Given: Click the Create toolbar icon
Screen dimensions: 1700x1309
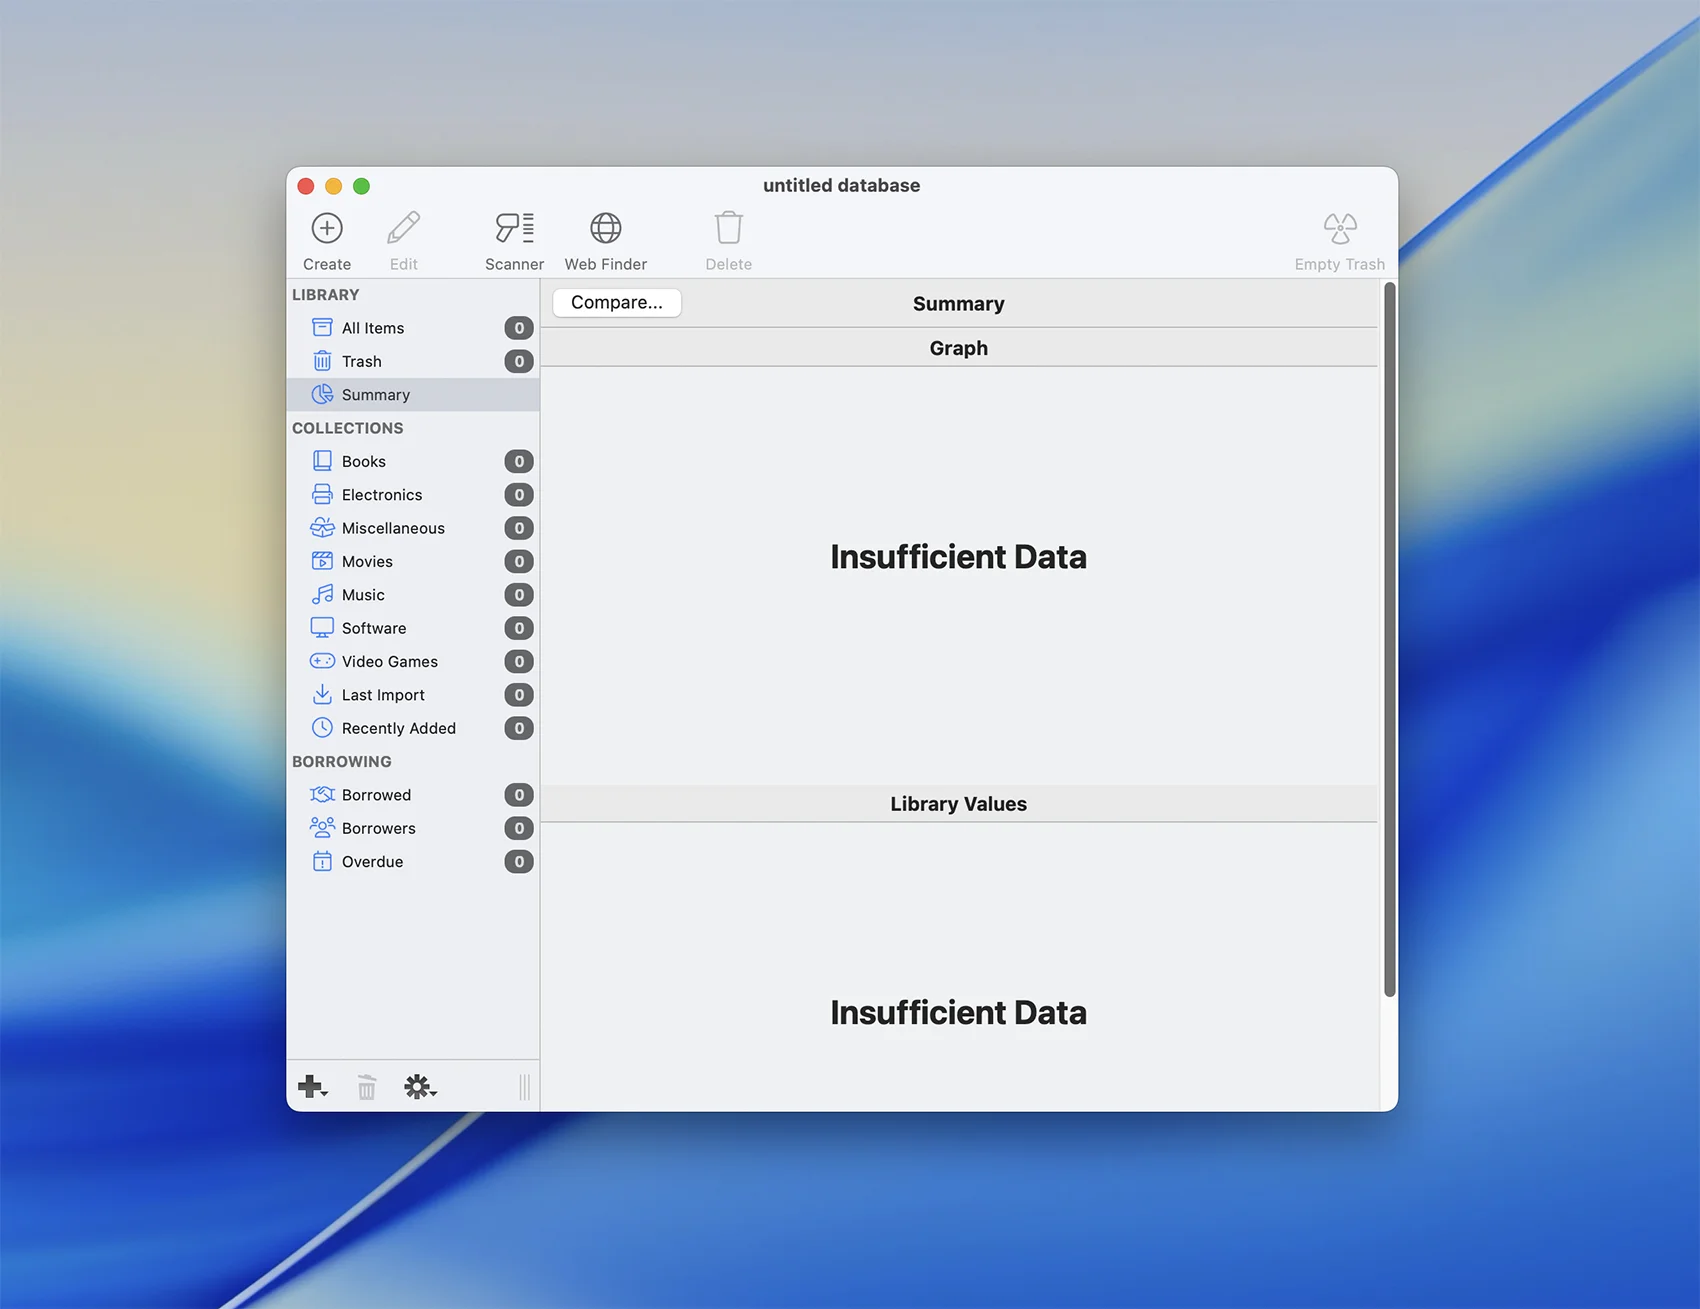Looking at the screenshot, I should point(327,229).
